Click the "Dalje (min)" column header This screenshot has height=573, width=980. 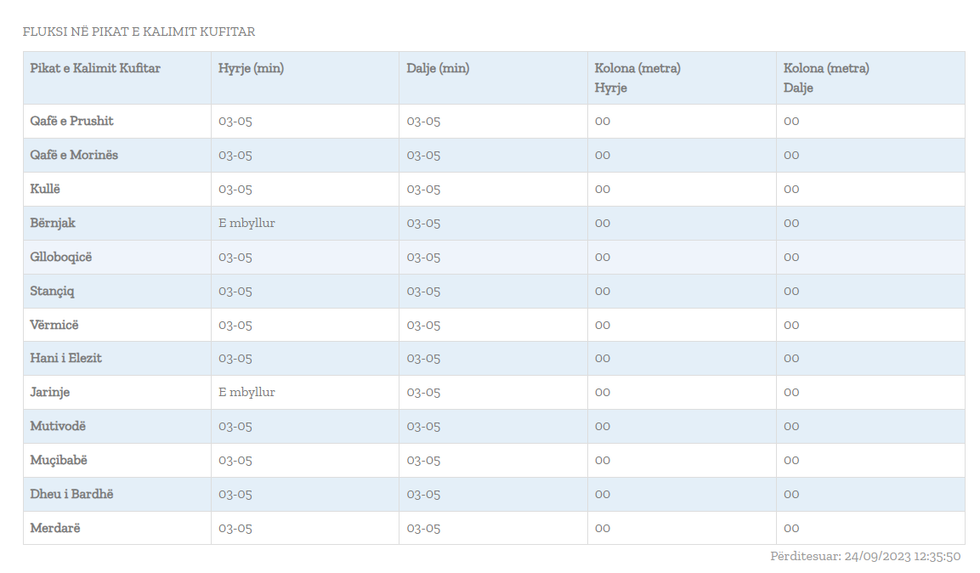point(438,68)
